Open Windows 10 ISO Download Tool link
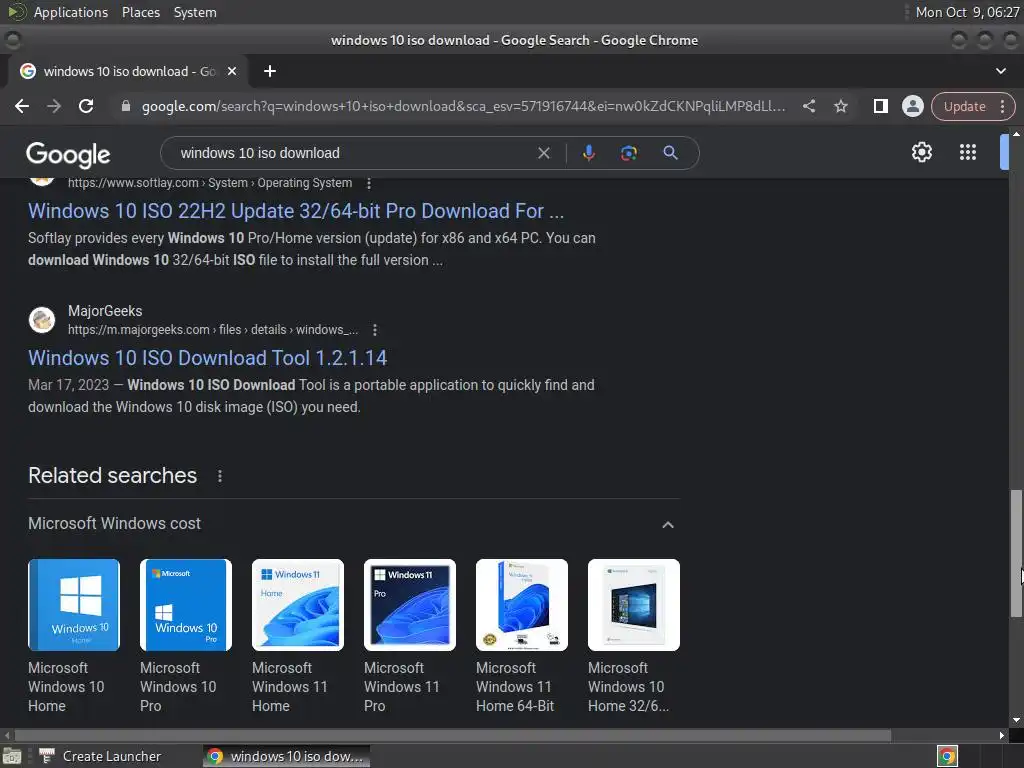This screenshot has width=1024, height=768. point(208,358)
